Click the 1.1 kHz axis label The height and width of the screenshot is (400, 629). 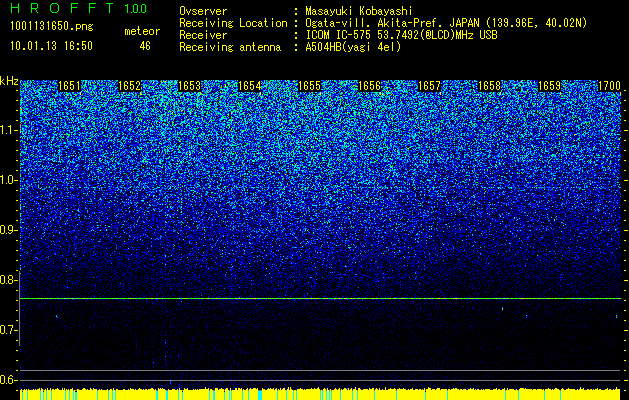(x=9, y=130)
